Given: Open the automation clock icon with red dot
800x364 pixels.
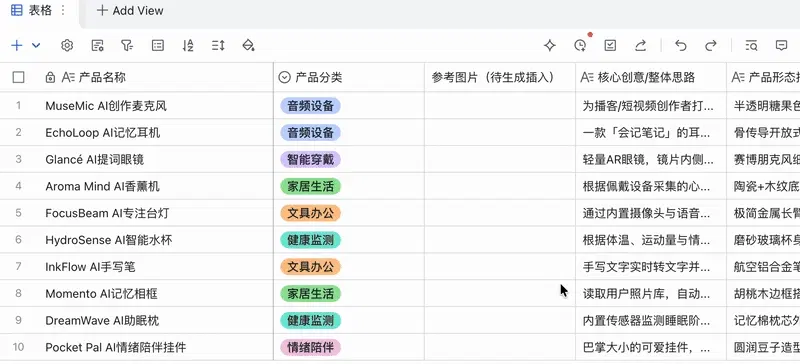Looking at the screenshot, I should [x=580, y=45].
